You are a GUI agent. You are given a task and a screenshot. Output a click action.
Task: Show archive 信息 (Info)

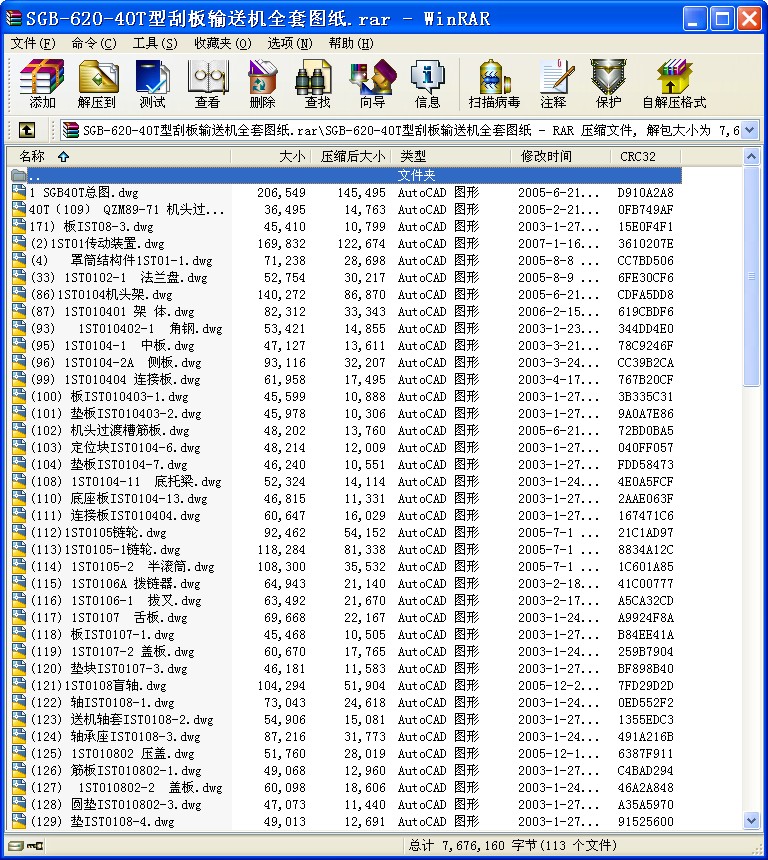pyautogui.click(x=428, y=84)
